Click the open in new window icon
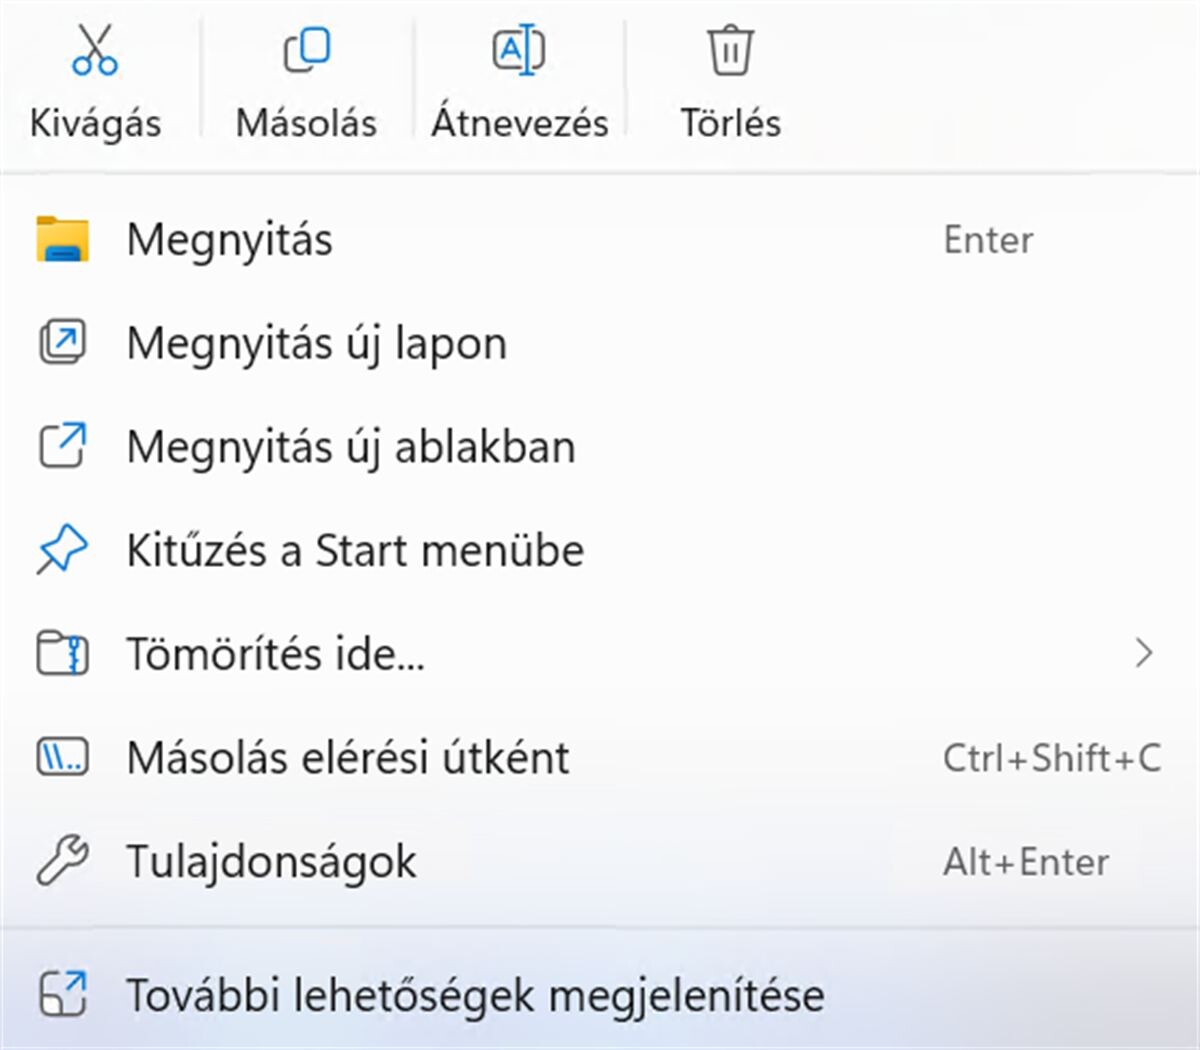 click(x=62, y=447)
